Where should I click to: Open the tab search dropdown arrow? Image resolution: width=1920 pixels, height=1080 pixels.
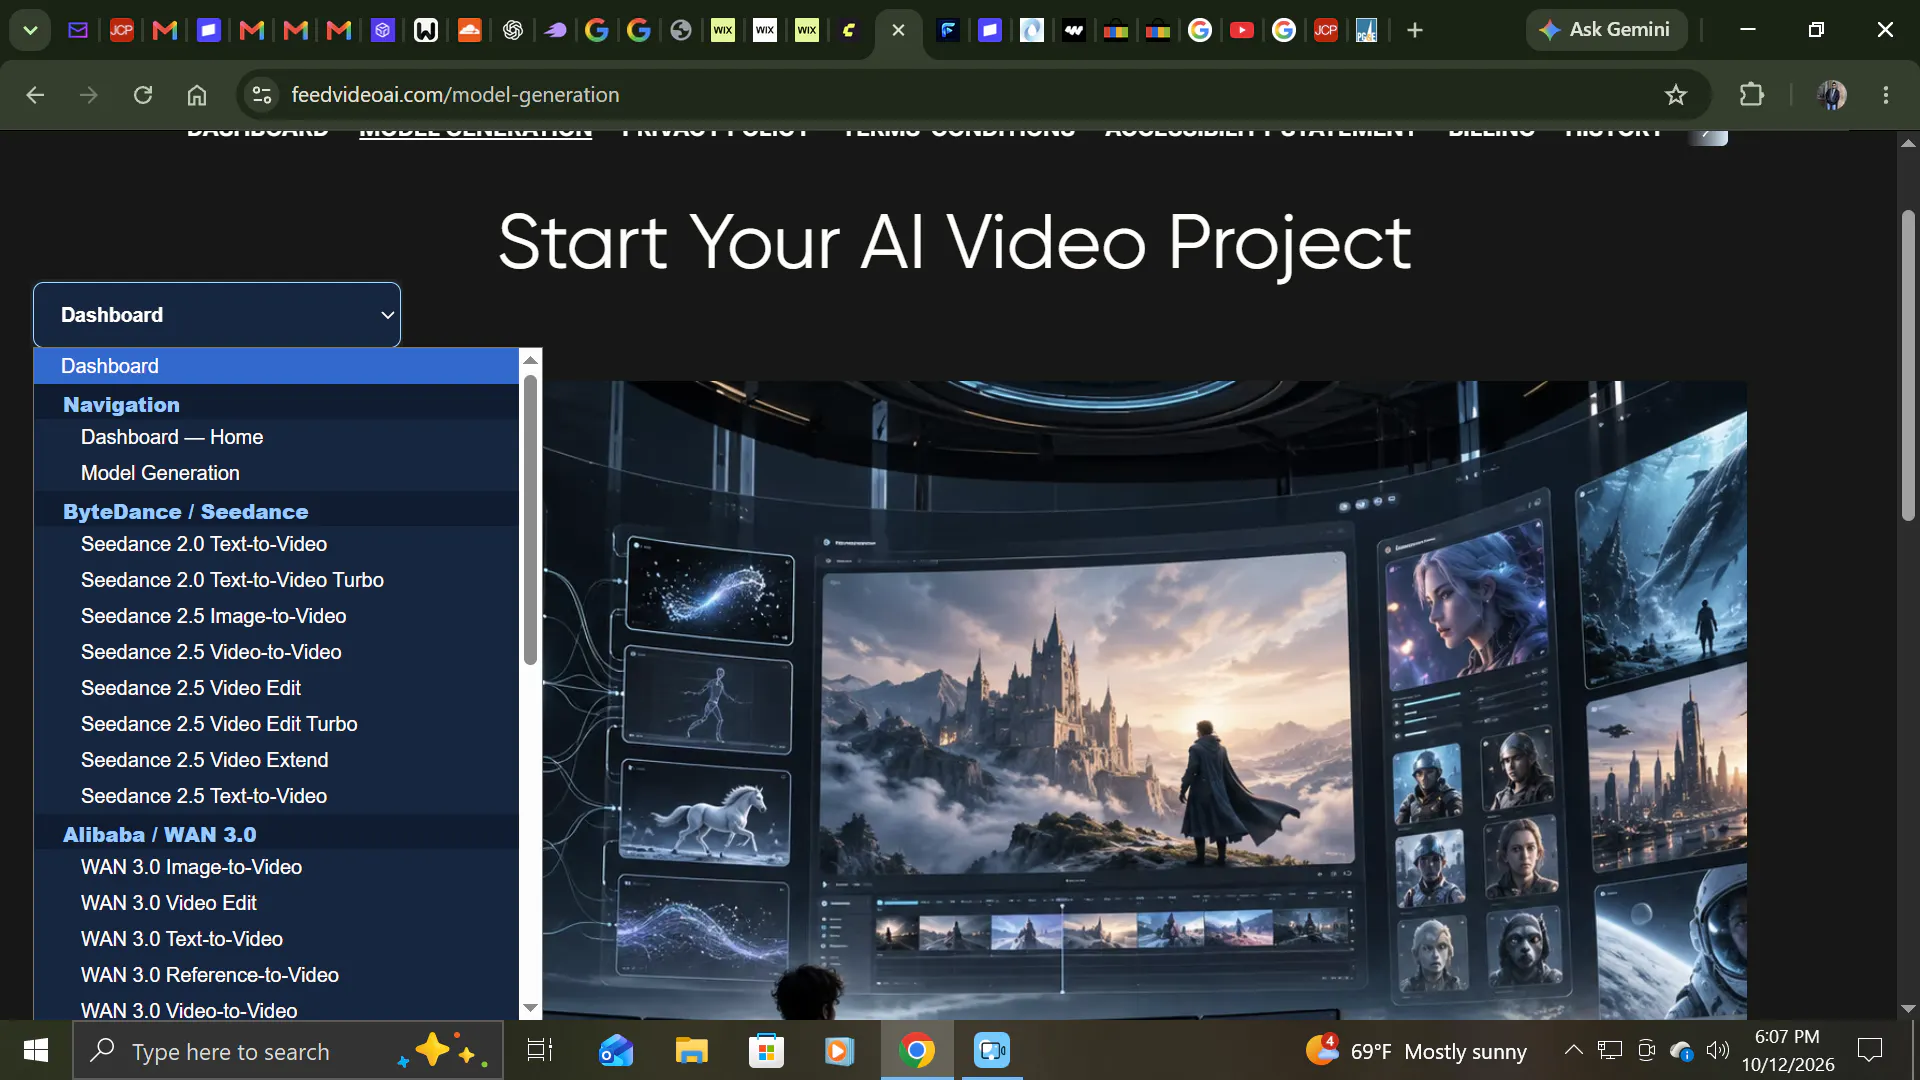(x=30, y=30)
